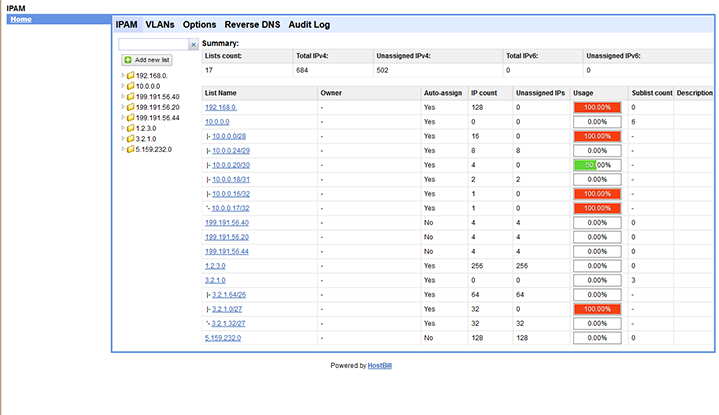This screenshot has width=719, height=415.
Task: Open the 10.0.0.16/32 sublist link
Action: (231, 194)
